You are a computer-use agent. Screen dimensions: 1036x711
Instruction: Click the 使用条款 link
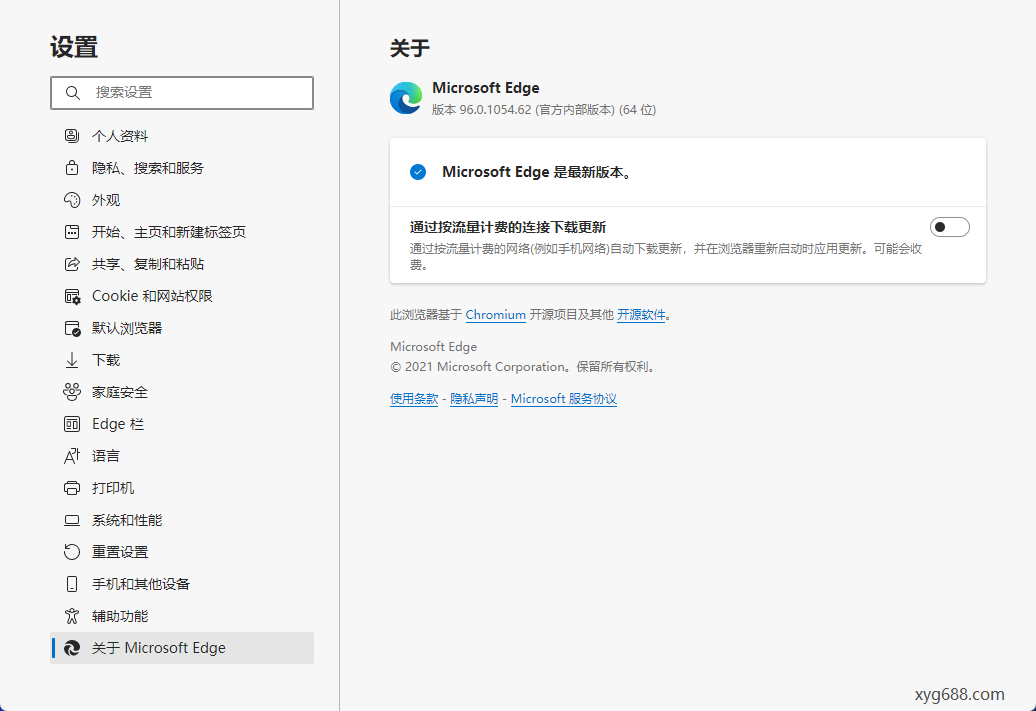point(414,398)
